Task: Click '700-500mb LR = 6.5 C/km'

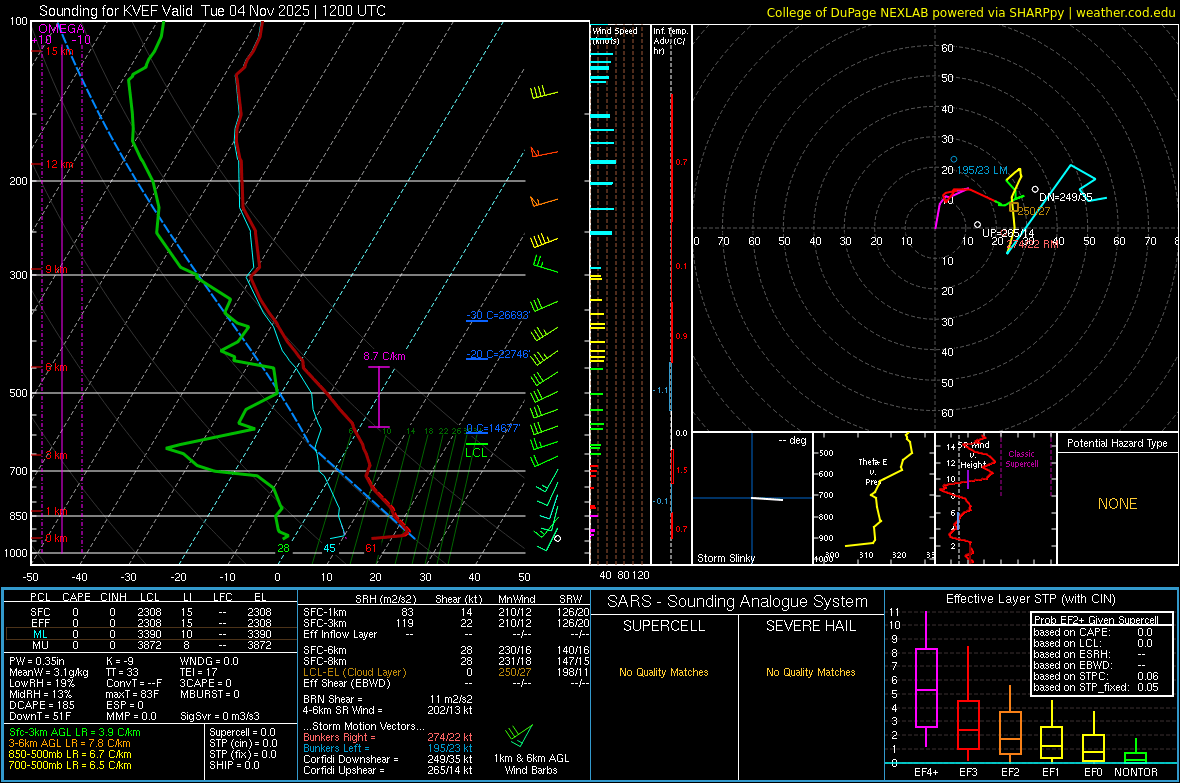Action: click(70, 765)
